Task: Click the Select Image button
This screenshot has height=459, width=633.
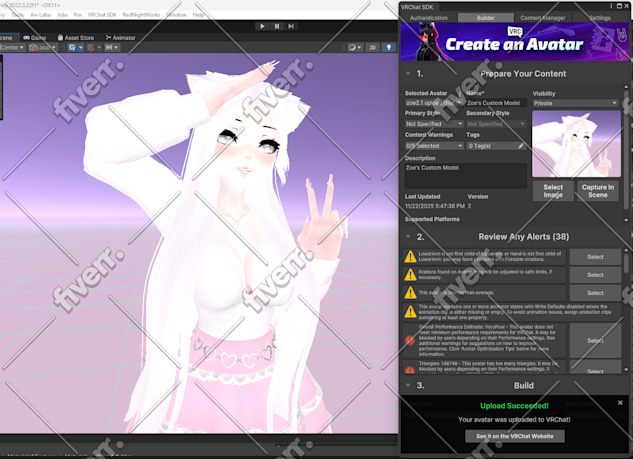Action: (x=553, y=191)
